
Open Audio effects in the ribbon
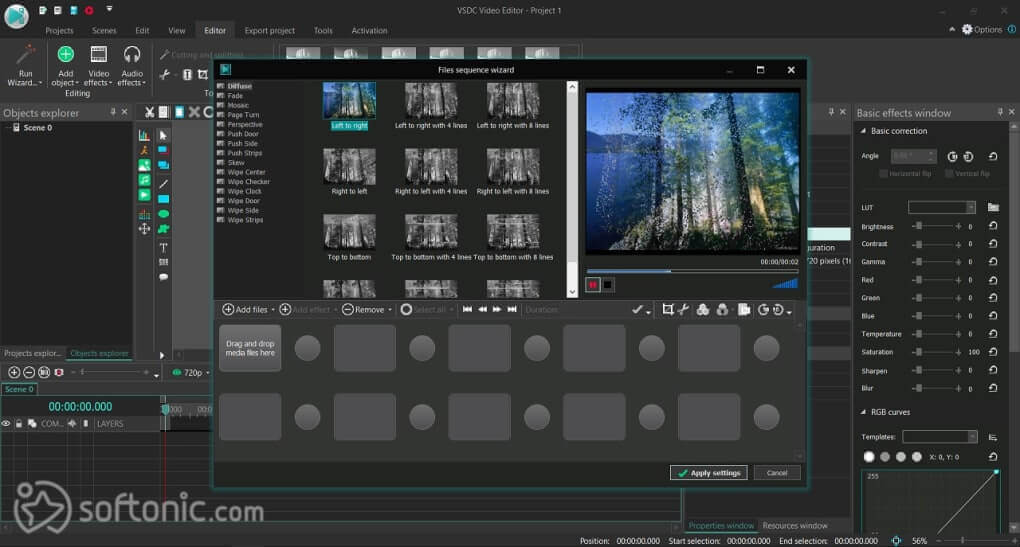click(131, 65)
